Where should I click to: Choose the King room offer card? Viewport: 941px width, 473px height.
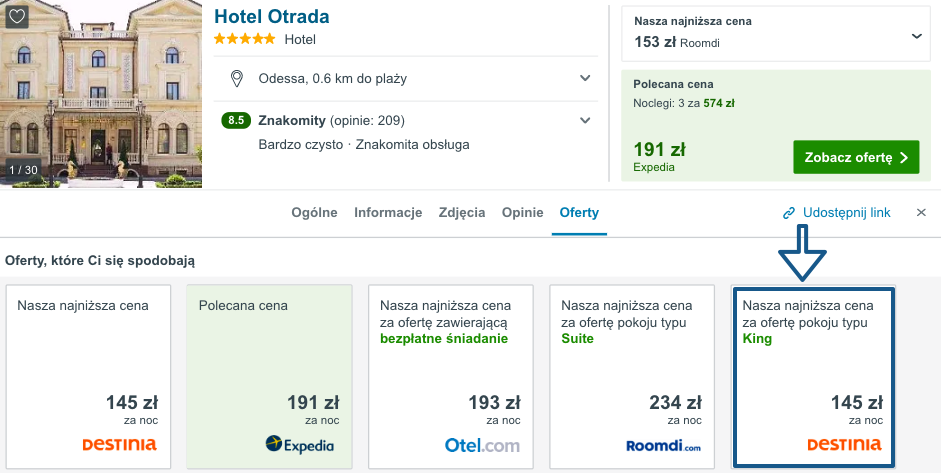click(x=813, y=377)
